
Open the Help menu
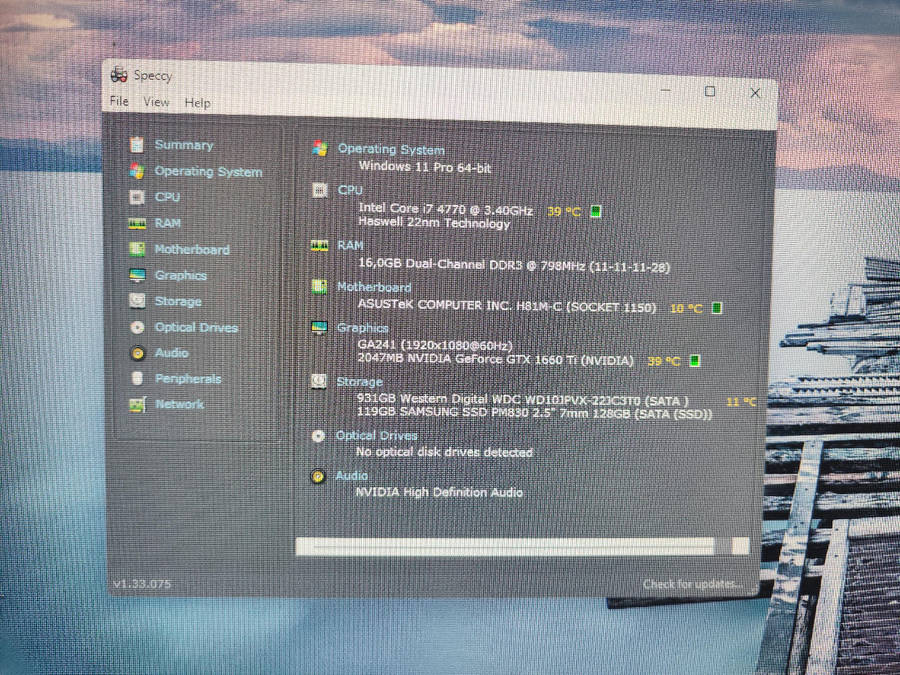(197, 102)
